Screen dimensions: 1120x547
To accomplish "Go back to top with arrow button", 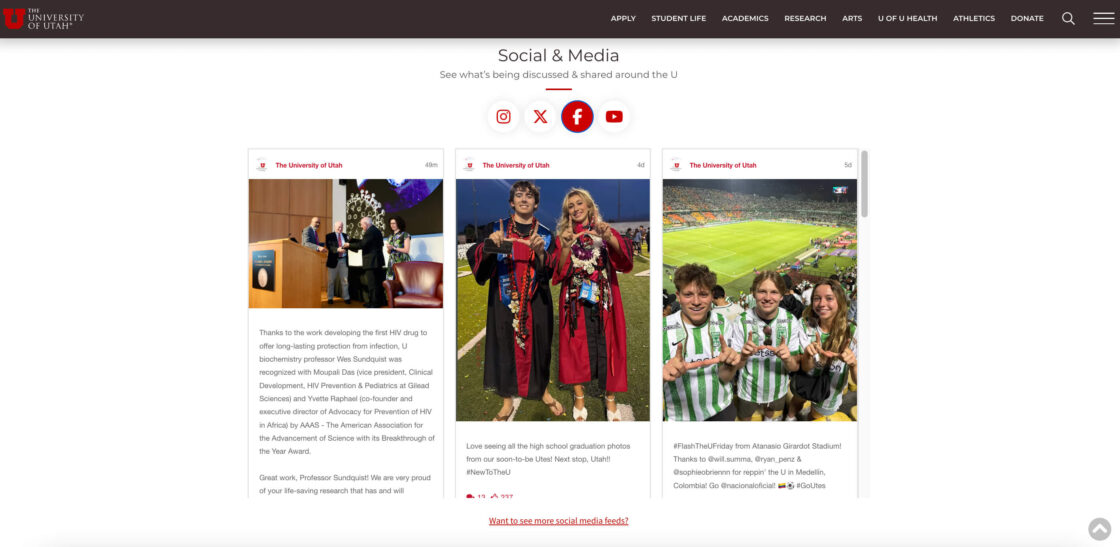I will click(x=1099, y=528).
